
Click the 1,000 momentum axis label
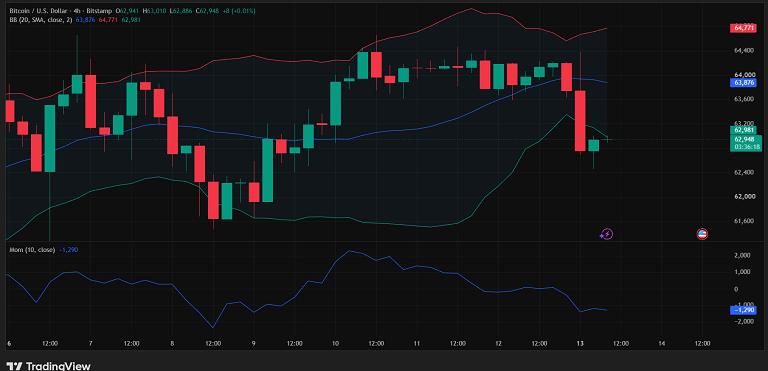[x=743, y=272]
